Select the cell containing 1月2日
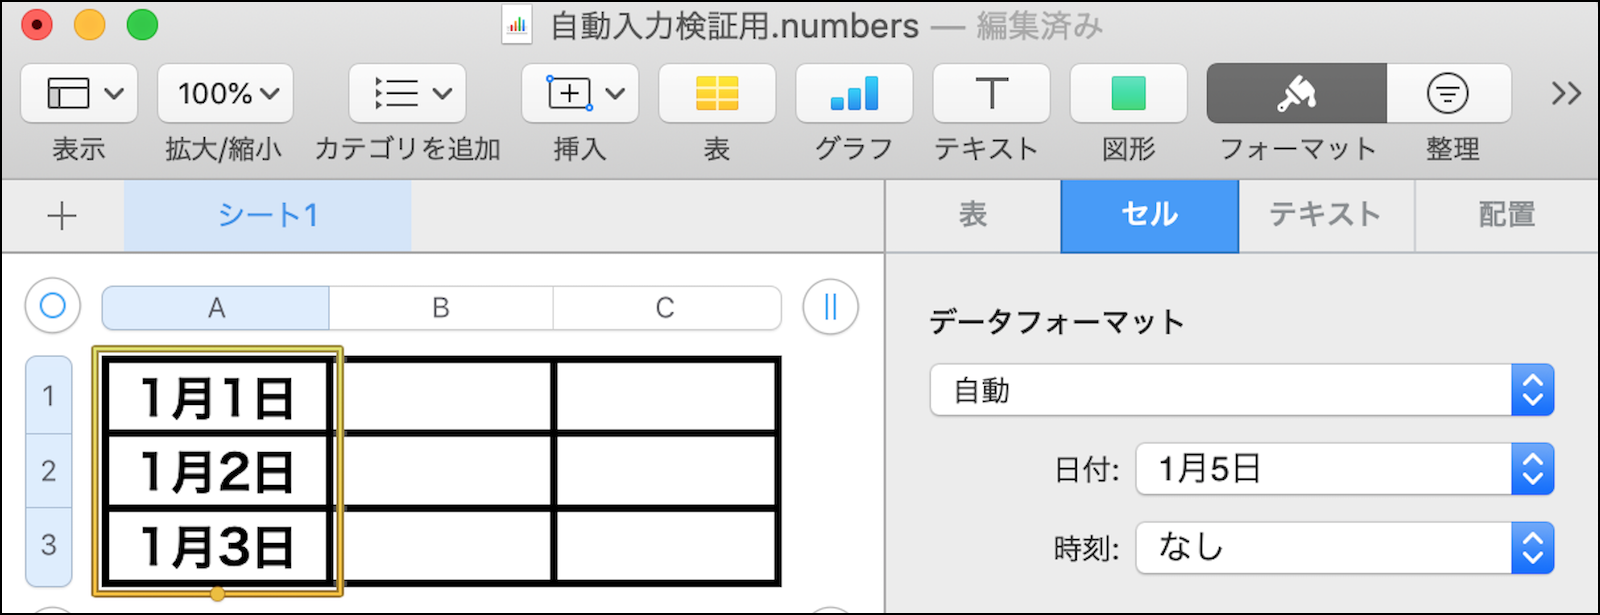This screenshot has width=1600, height=615. (217, 471)
